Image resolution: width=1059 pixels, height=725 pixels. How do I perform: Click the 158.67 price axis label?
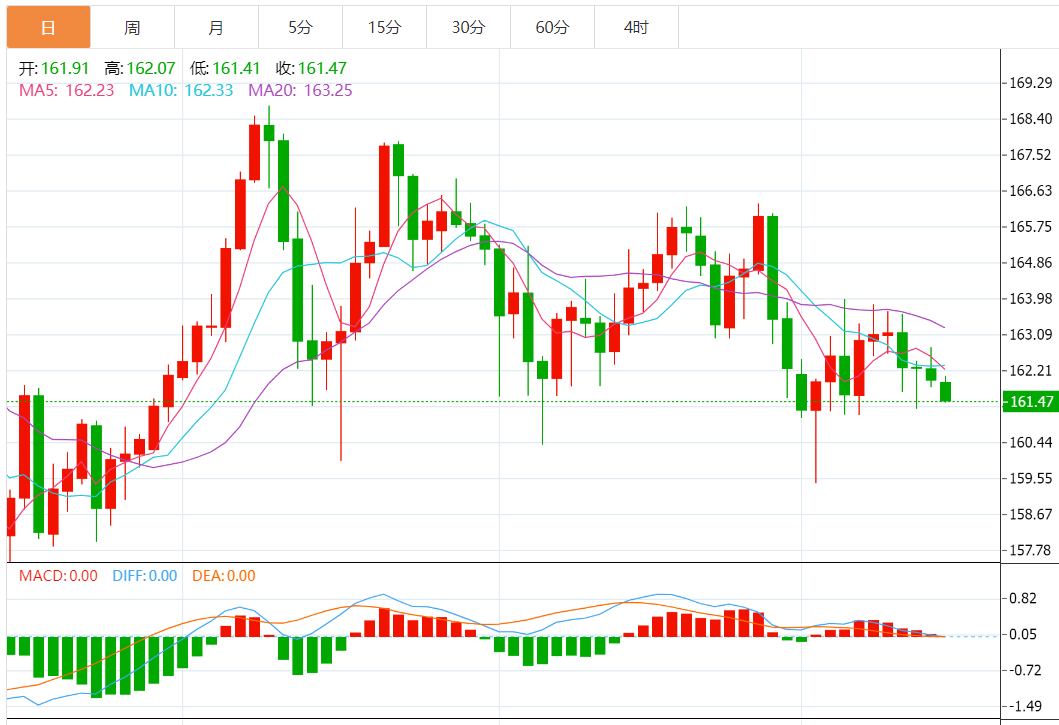pyautogui.click(x=1031, y=514)
